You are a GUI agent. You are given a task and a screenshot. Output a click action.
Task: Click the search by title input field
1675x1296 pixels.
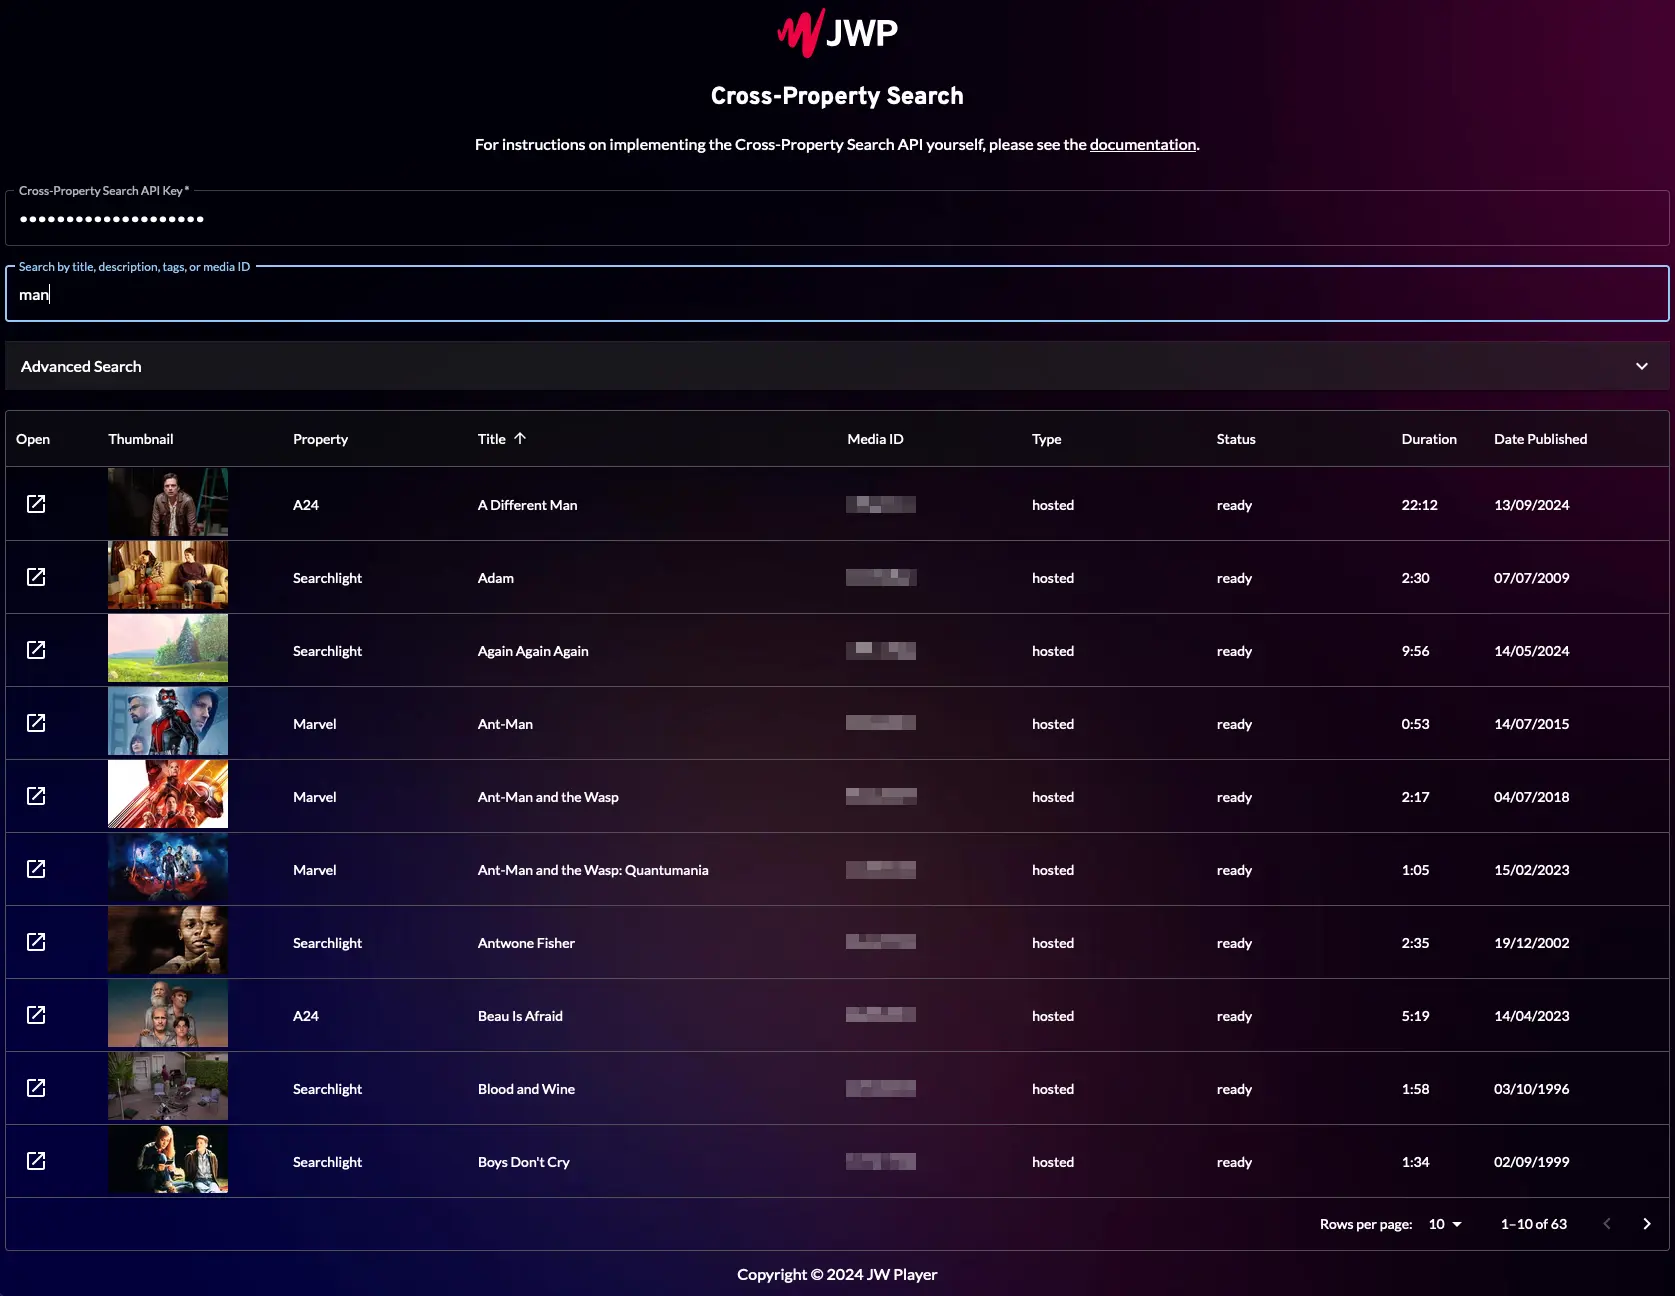837,295
